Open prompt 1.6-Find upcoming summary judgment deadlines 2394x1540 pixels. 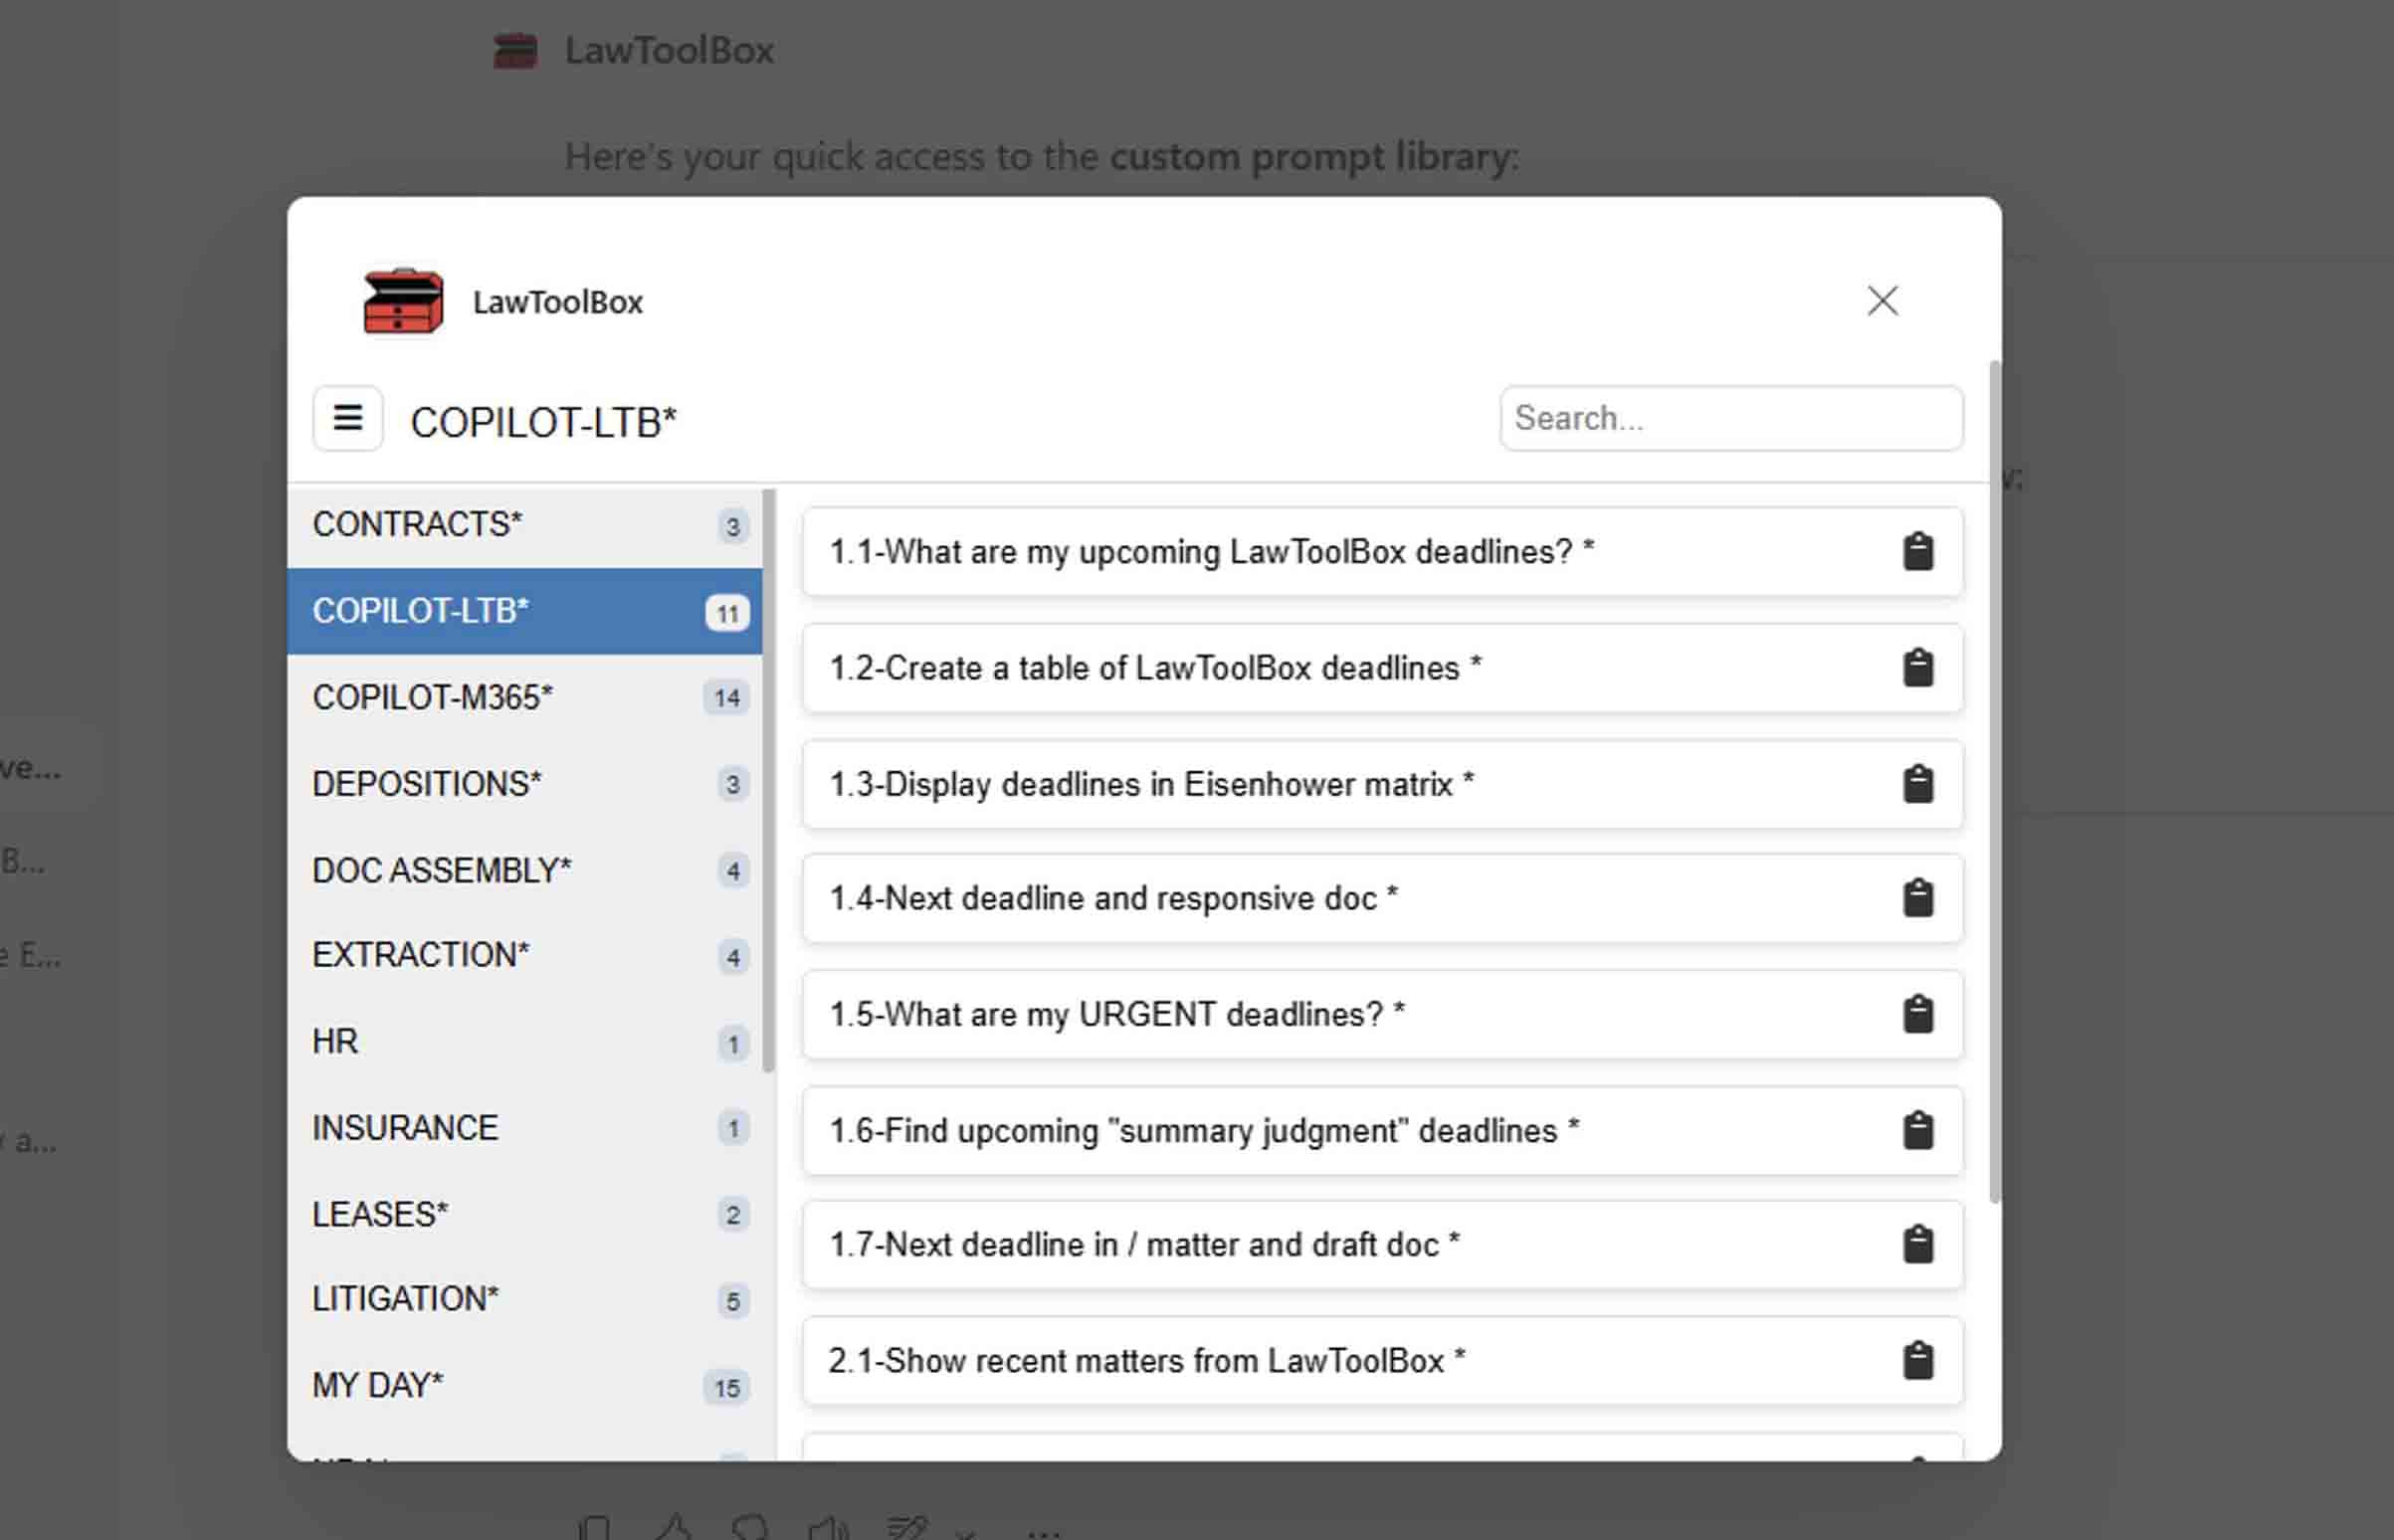(1382, 1130)
